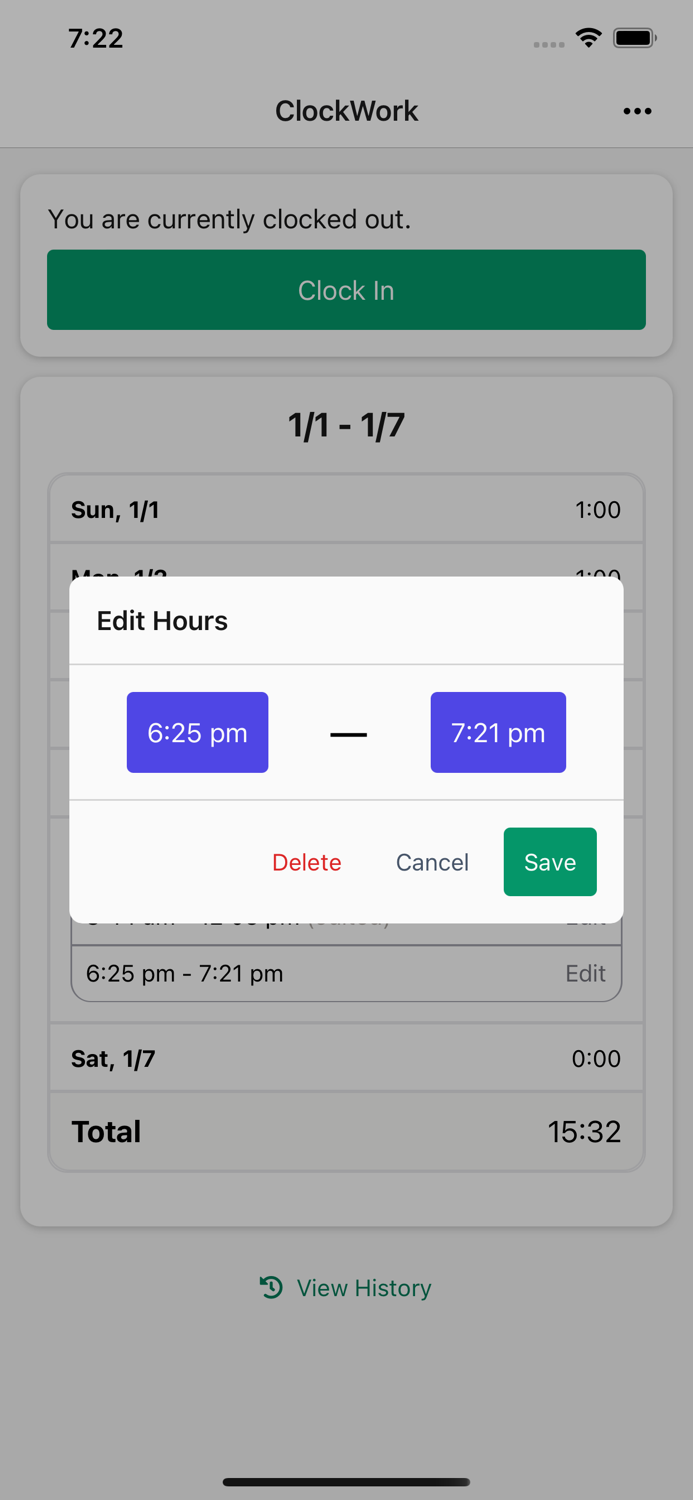The width and height of the screenshot is (693, 1500).
Task: Tap the Total hours row showing 15:32
Action: tap(346, 1131)
